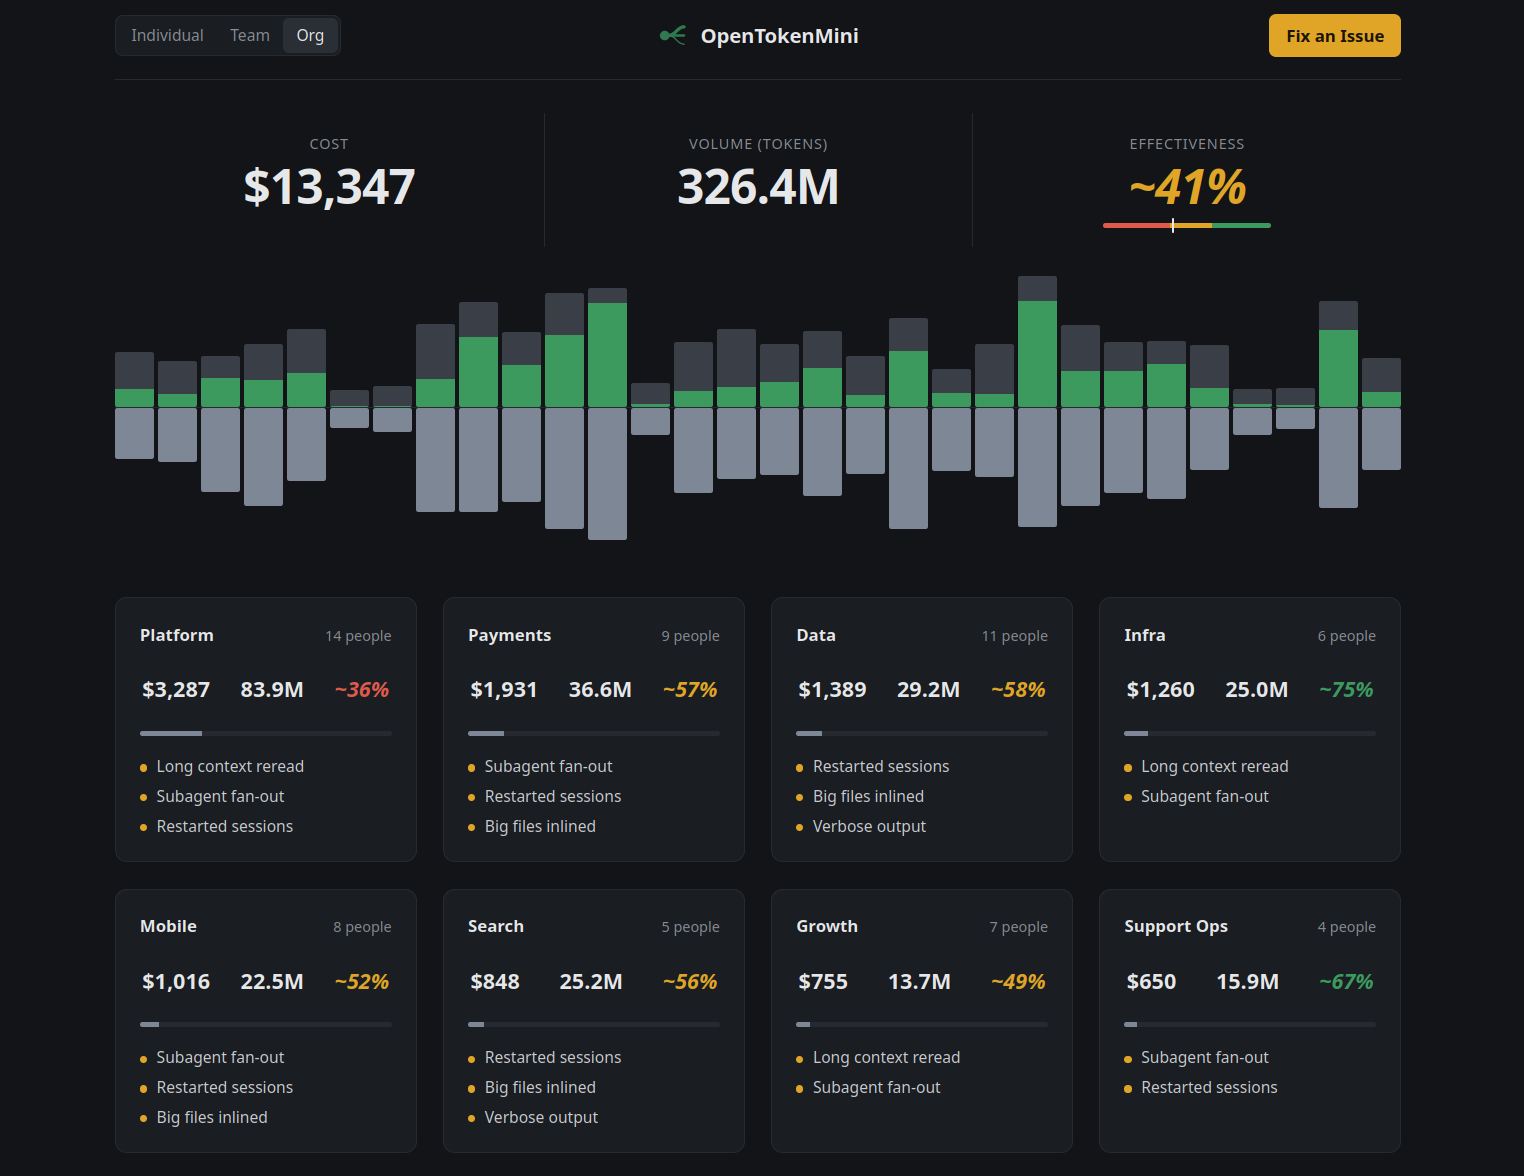The width and height of the screenshot is (1524, 1176).
Task: Click the ~41% effectiveness value
Action: click(x=1187, y=187)
